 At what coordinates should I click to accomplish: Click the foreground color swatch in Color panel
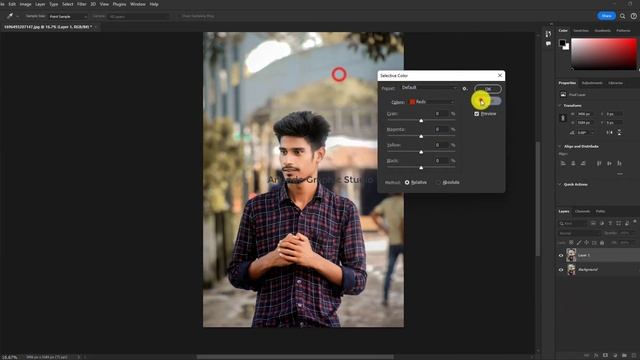pyautogui.click(x=562, y=43)
